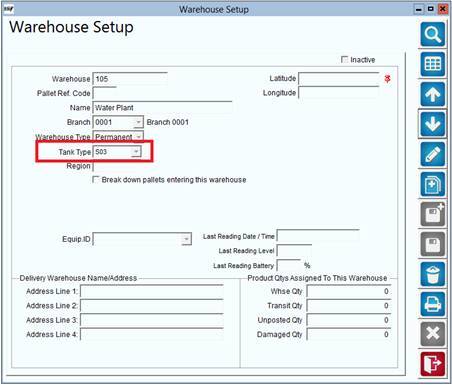The height and width of the screenshot is (385, 452).
Task: Open the Tank Type dropdown
Action: pyautogui.click(x=136, y=152)
